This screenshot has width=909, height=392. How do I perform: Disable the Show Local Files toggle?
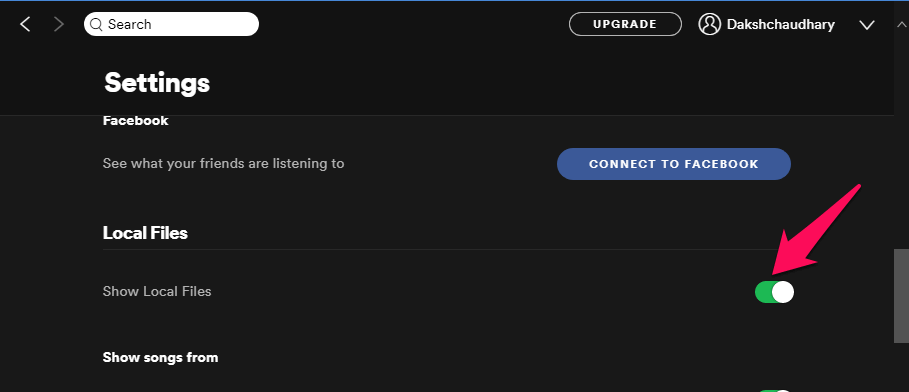775,292
